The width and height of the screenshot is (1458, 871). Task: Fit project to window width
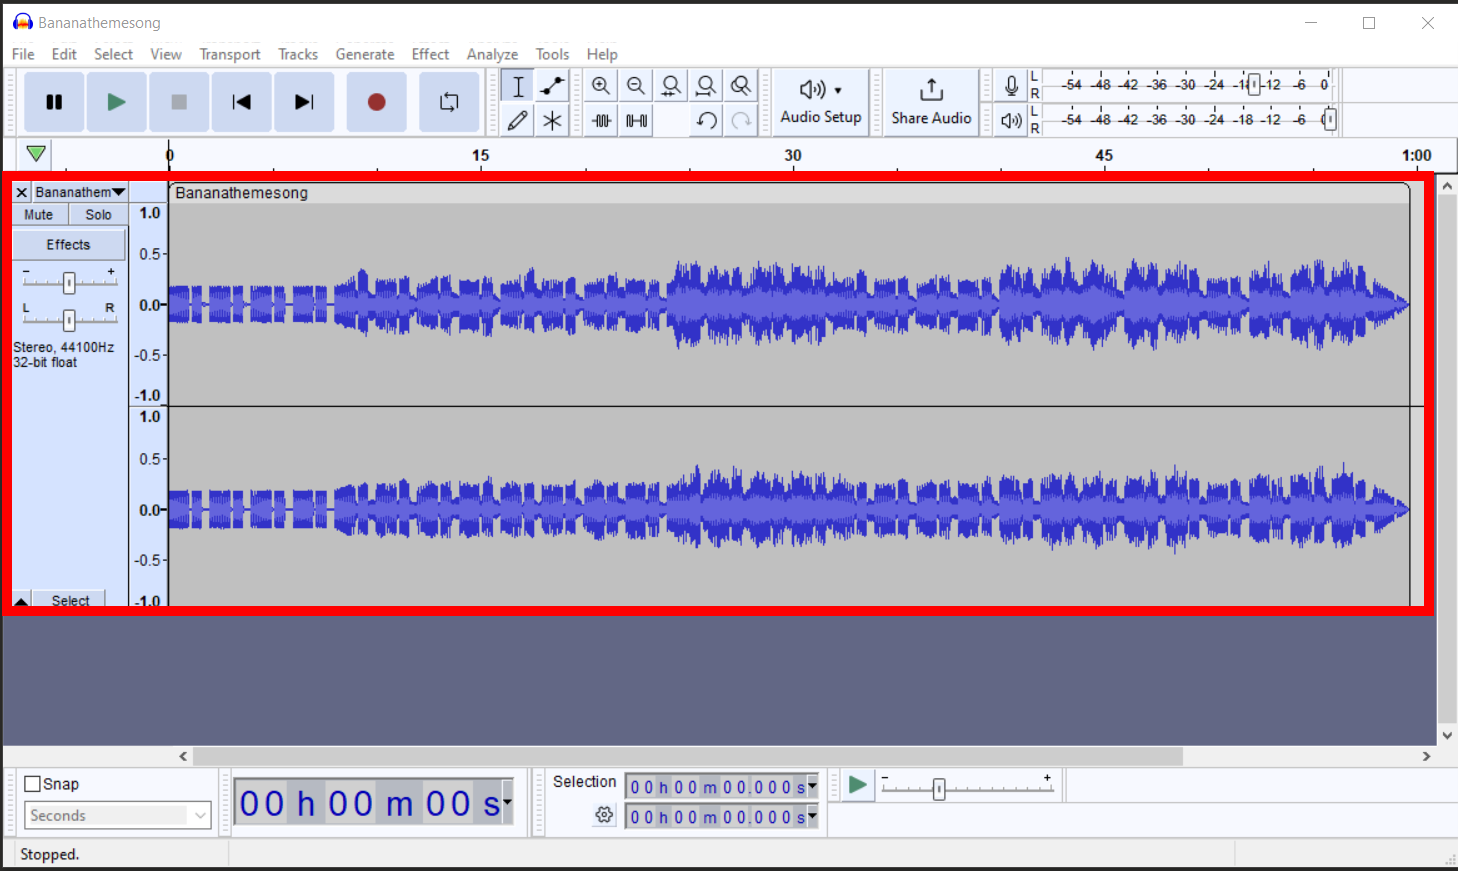[x=706, y=85]
